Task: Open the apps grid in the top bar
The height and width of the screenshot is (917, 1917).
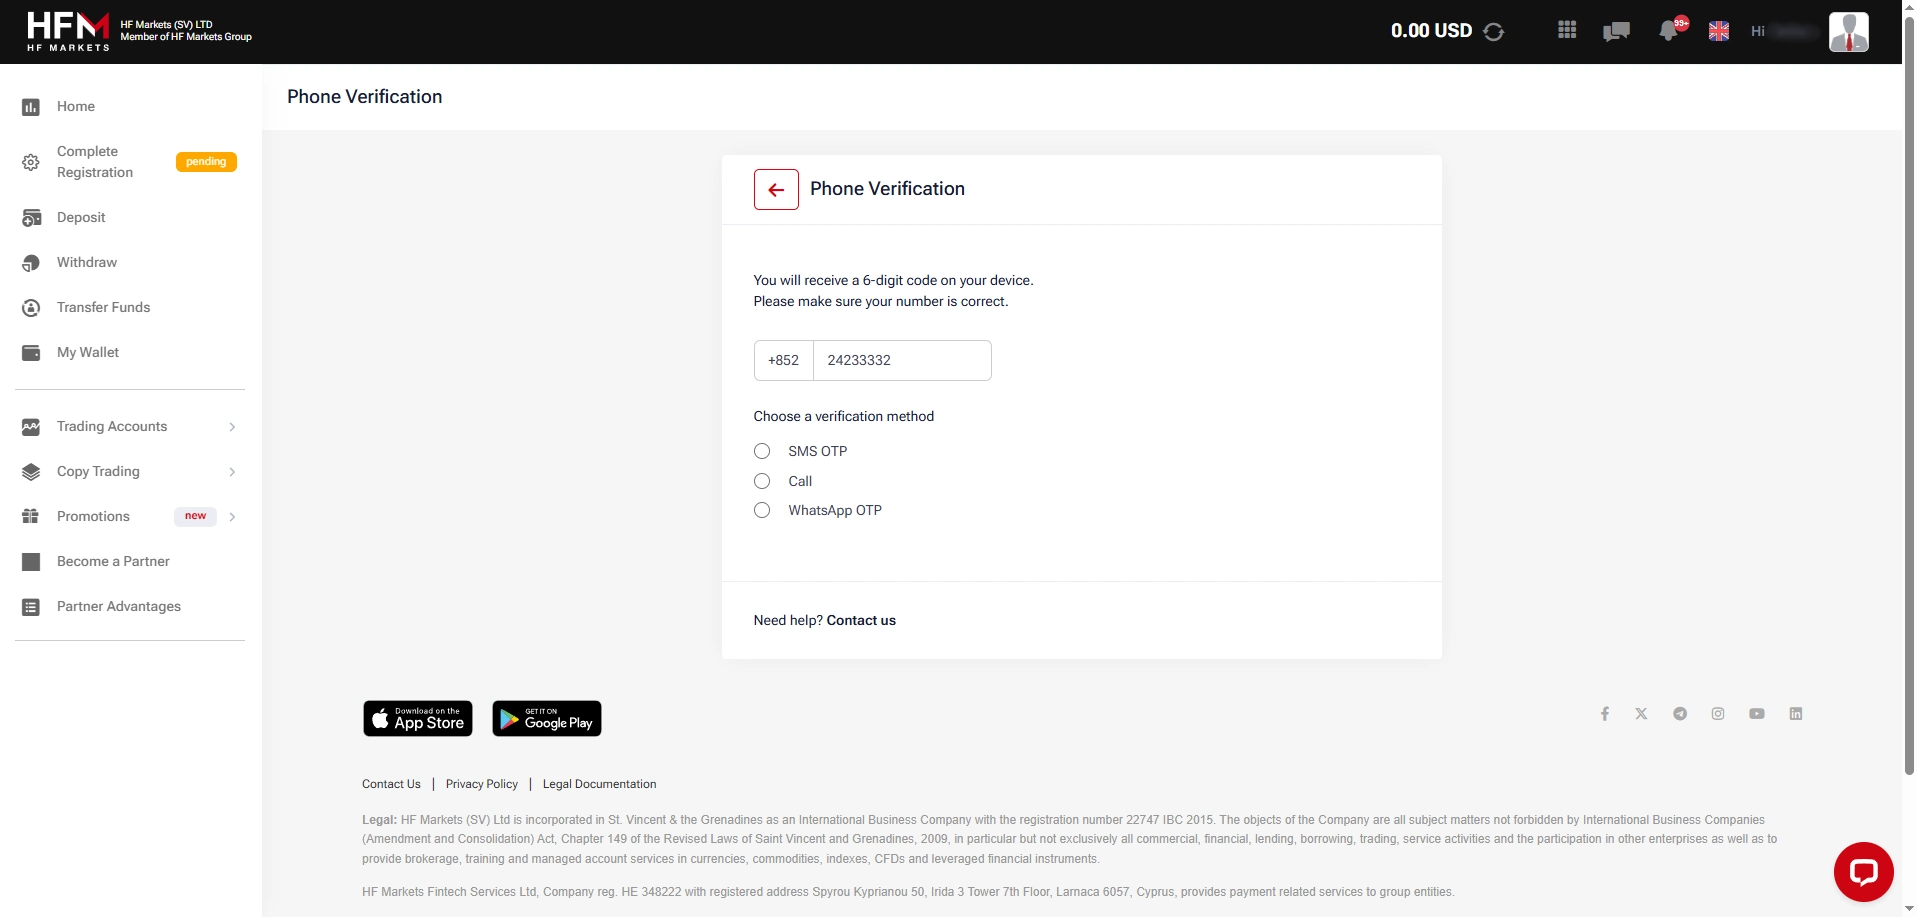Action: point(1566,30)
